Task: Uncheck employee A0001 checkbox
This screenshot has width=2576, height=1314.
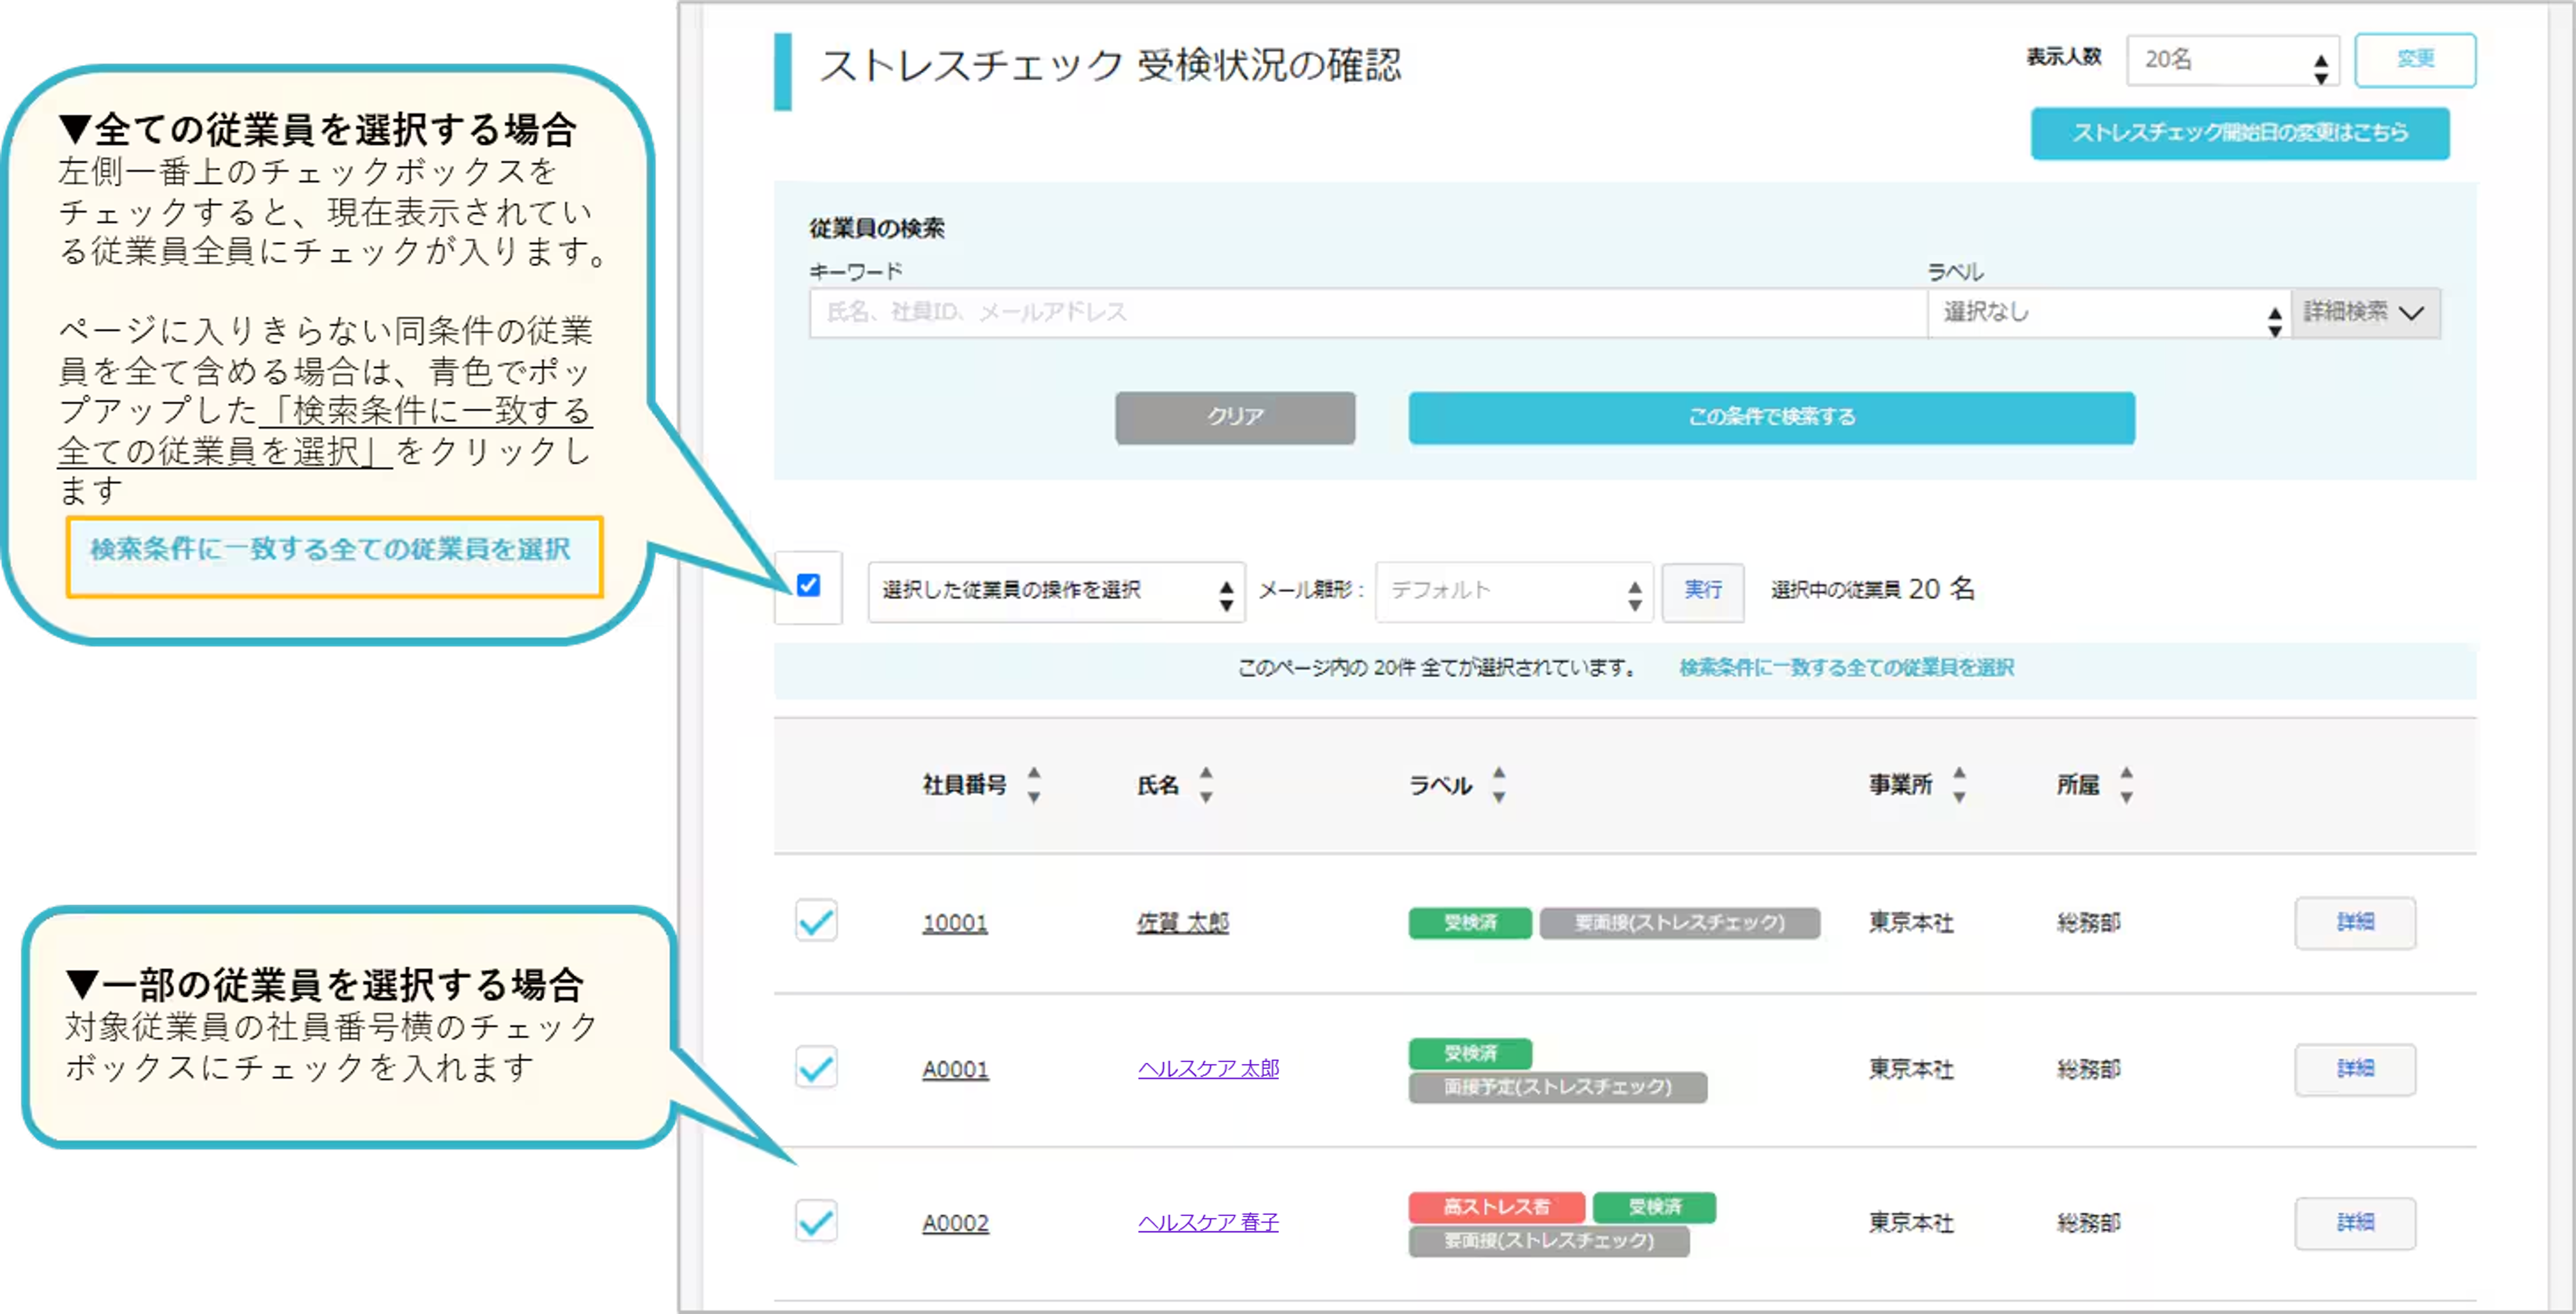Action: [816, 1068]
